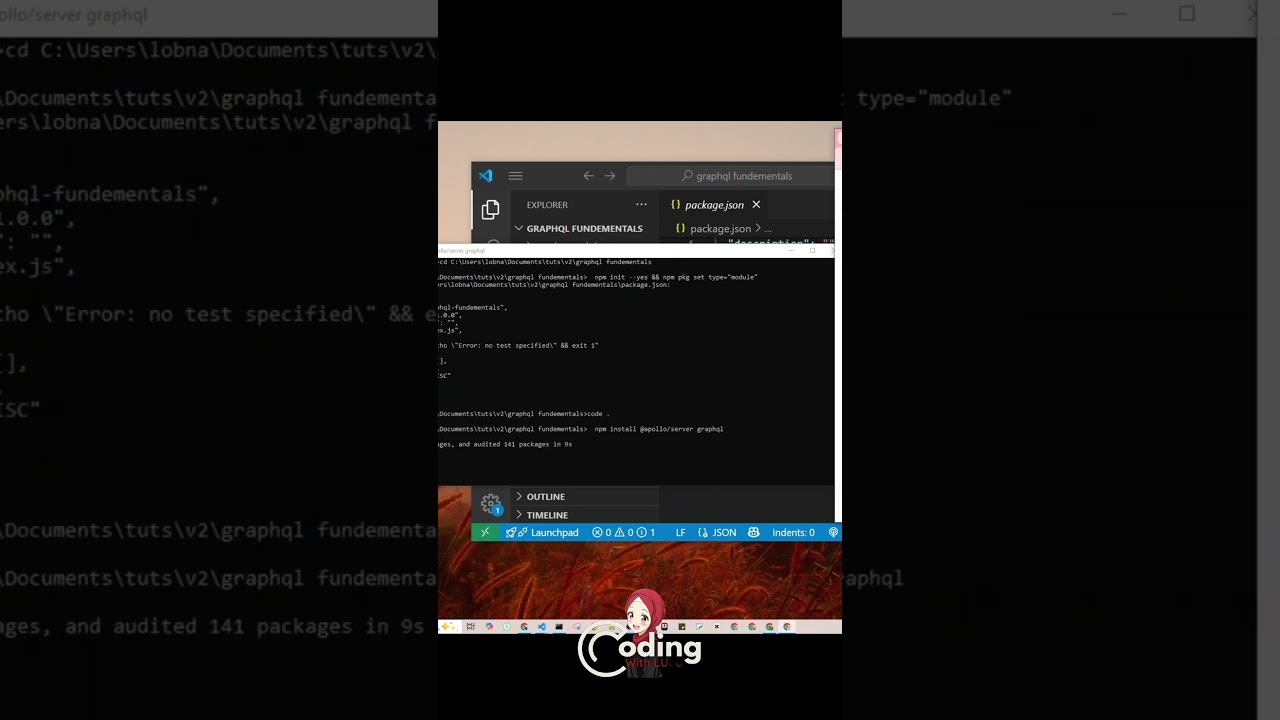
Task: Switch to the package.json editor tab
Action: [x=713, y=205]
